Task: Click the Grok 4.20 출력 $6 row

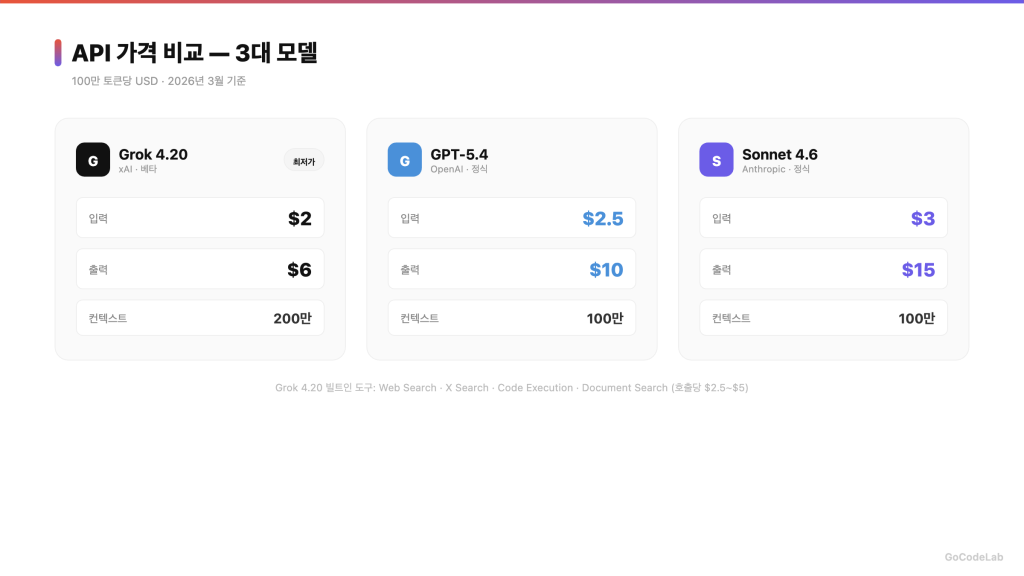Action: click(200, 269)
